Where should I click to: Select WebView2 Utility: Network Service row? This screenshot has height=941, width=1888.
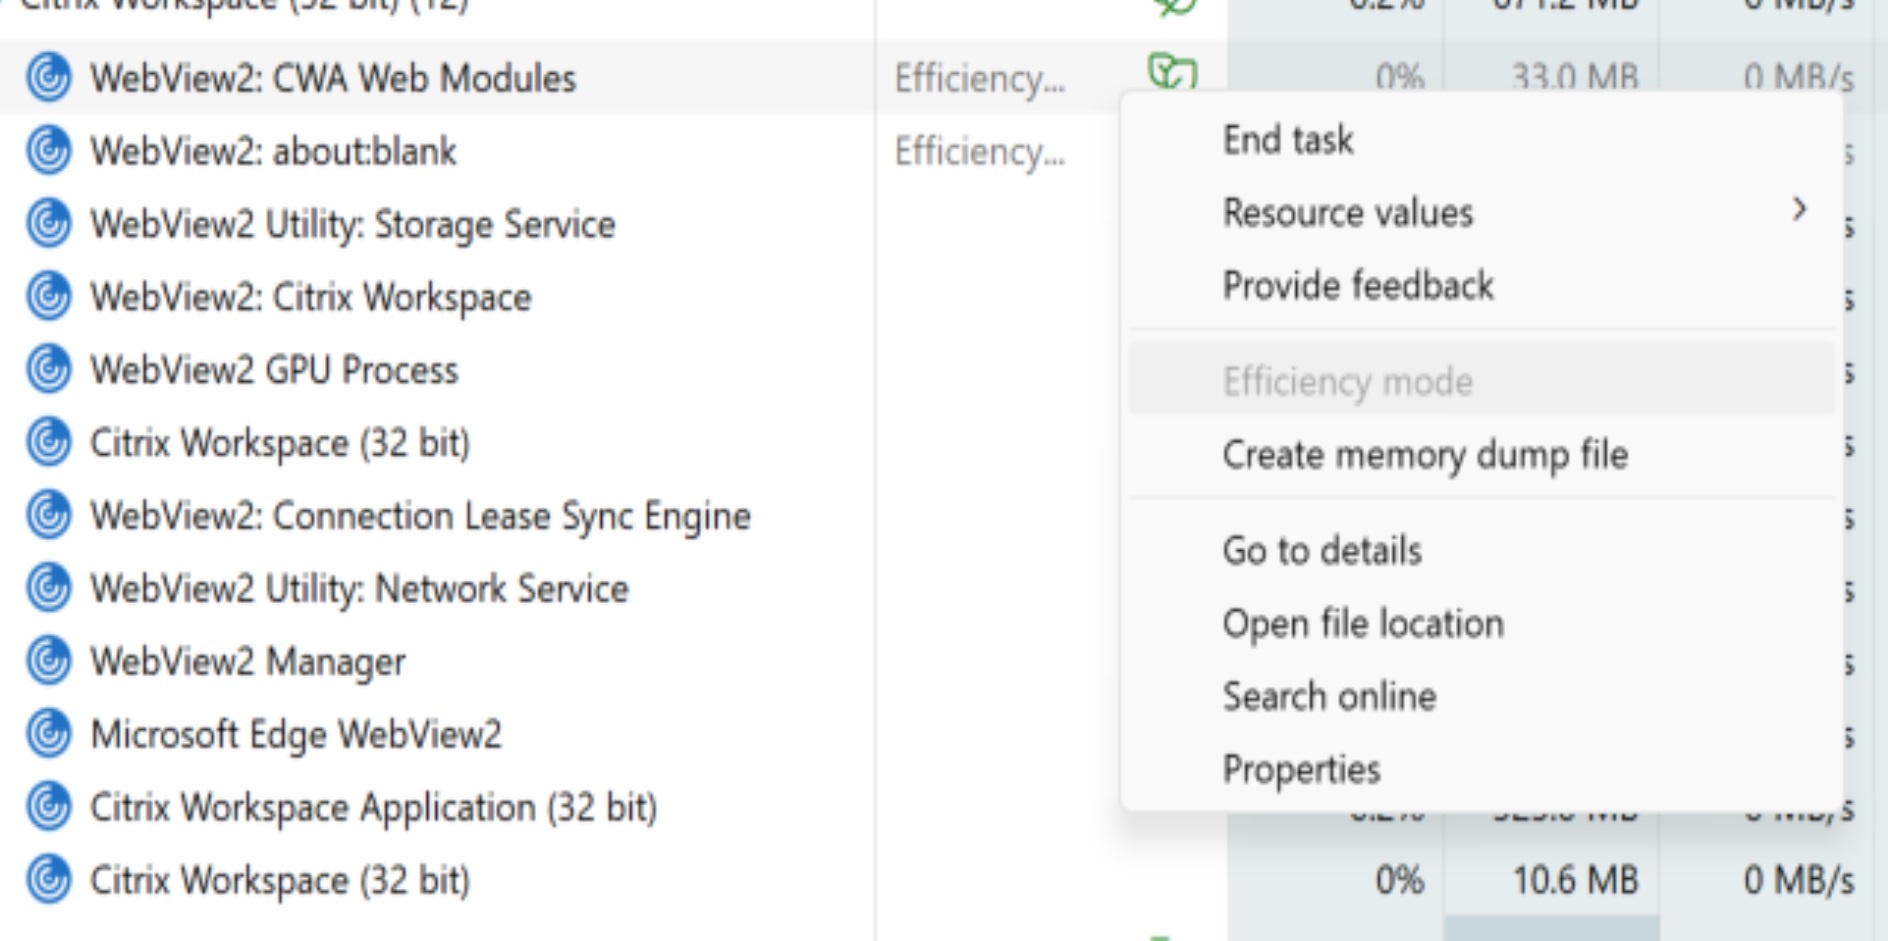click(x=359, y=589)
